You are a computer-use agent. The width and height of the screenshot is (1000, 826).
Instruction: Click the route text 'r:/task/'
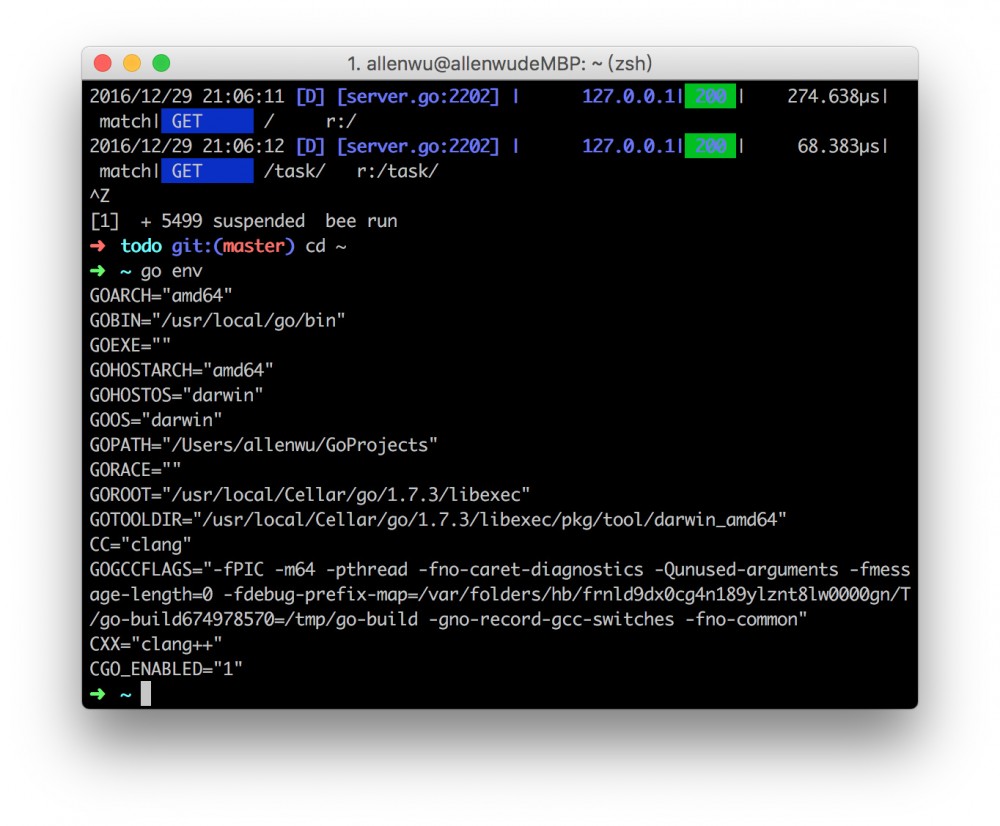[x=397, y=171]
